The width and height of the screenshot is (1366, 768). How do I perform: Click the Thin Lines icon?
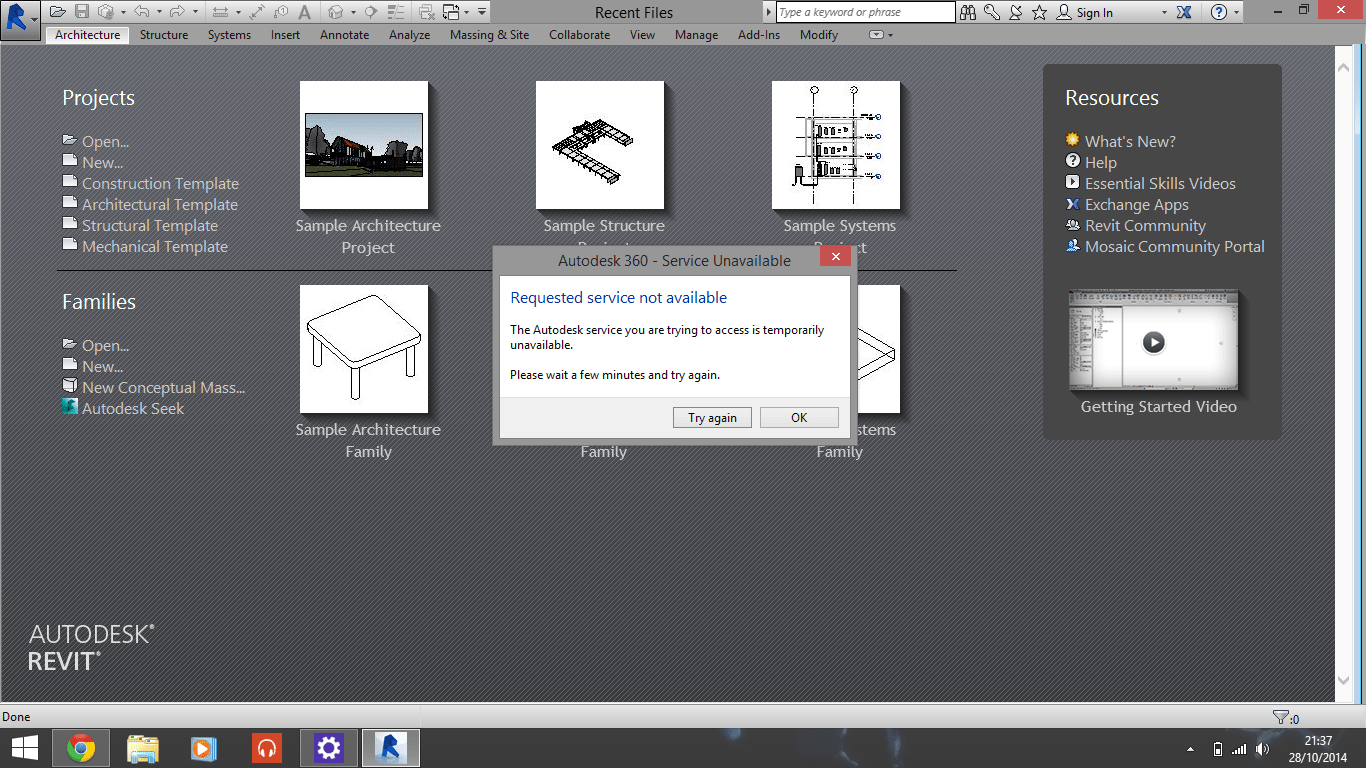[x=395, y=12]
